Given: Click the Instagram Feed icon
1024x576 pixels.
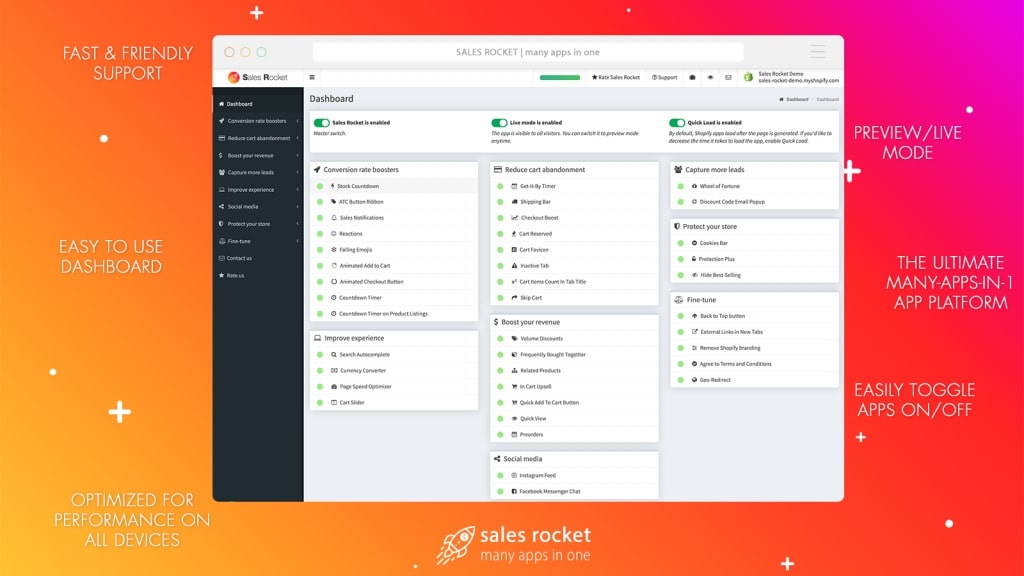Looking at the screenshot, I should click(514, 475).
